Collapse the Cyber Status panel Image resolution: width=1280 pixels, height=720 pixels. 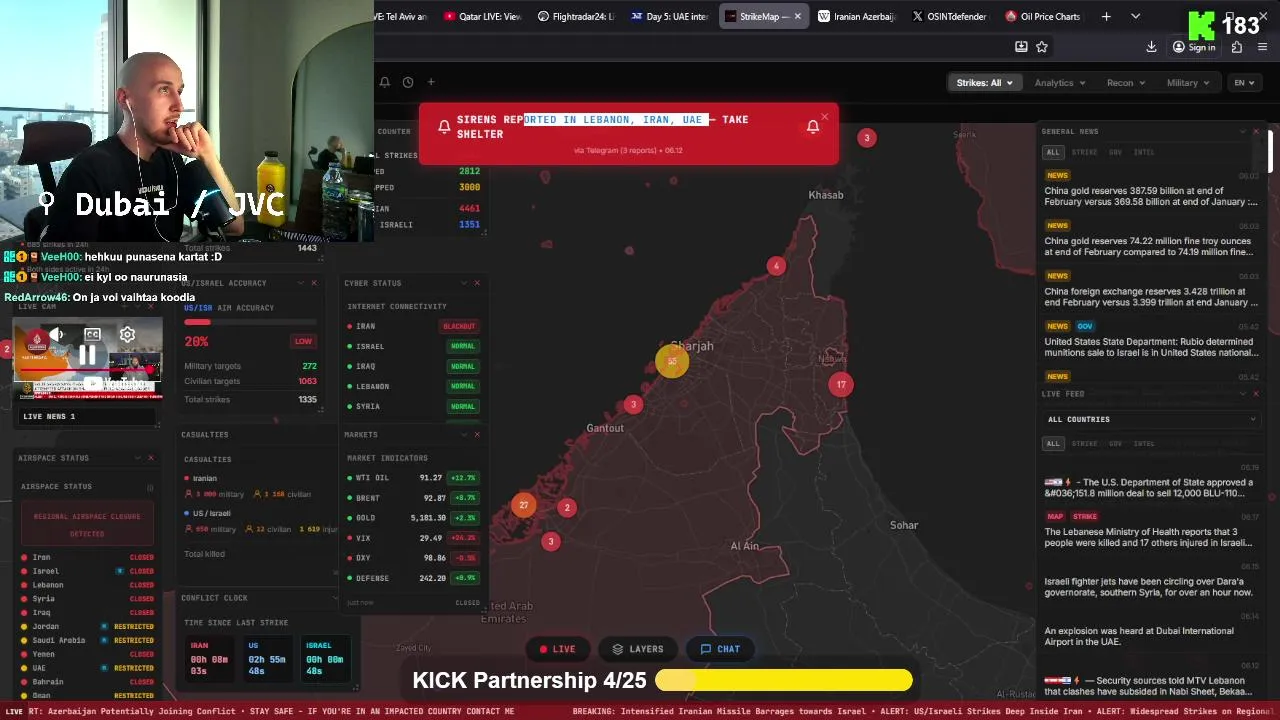463,283
